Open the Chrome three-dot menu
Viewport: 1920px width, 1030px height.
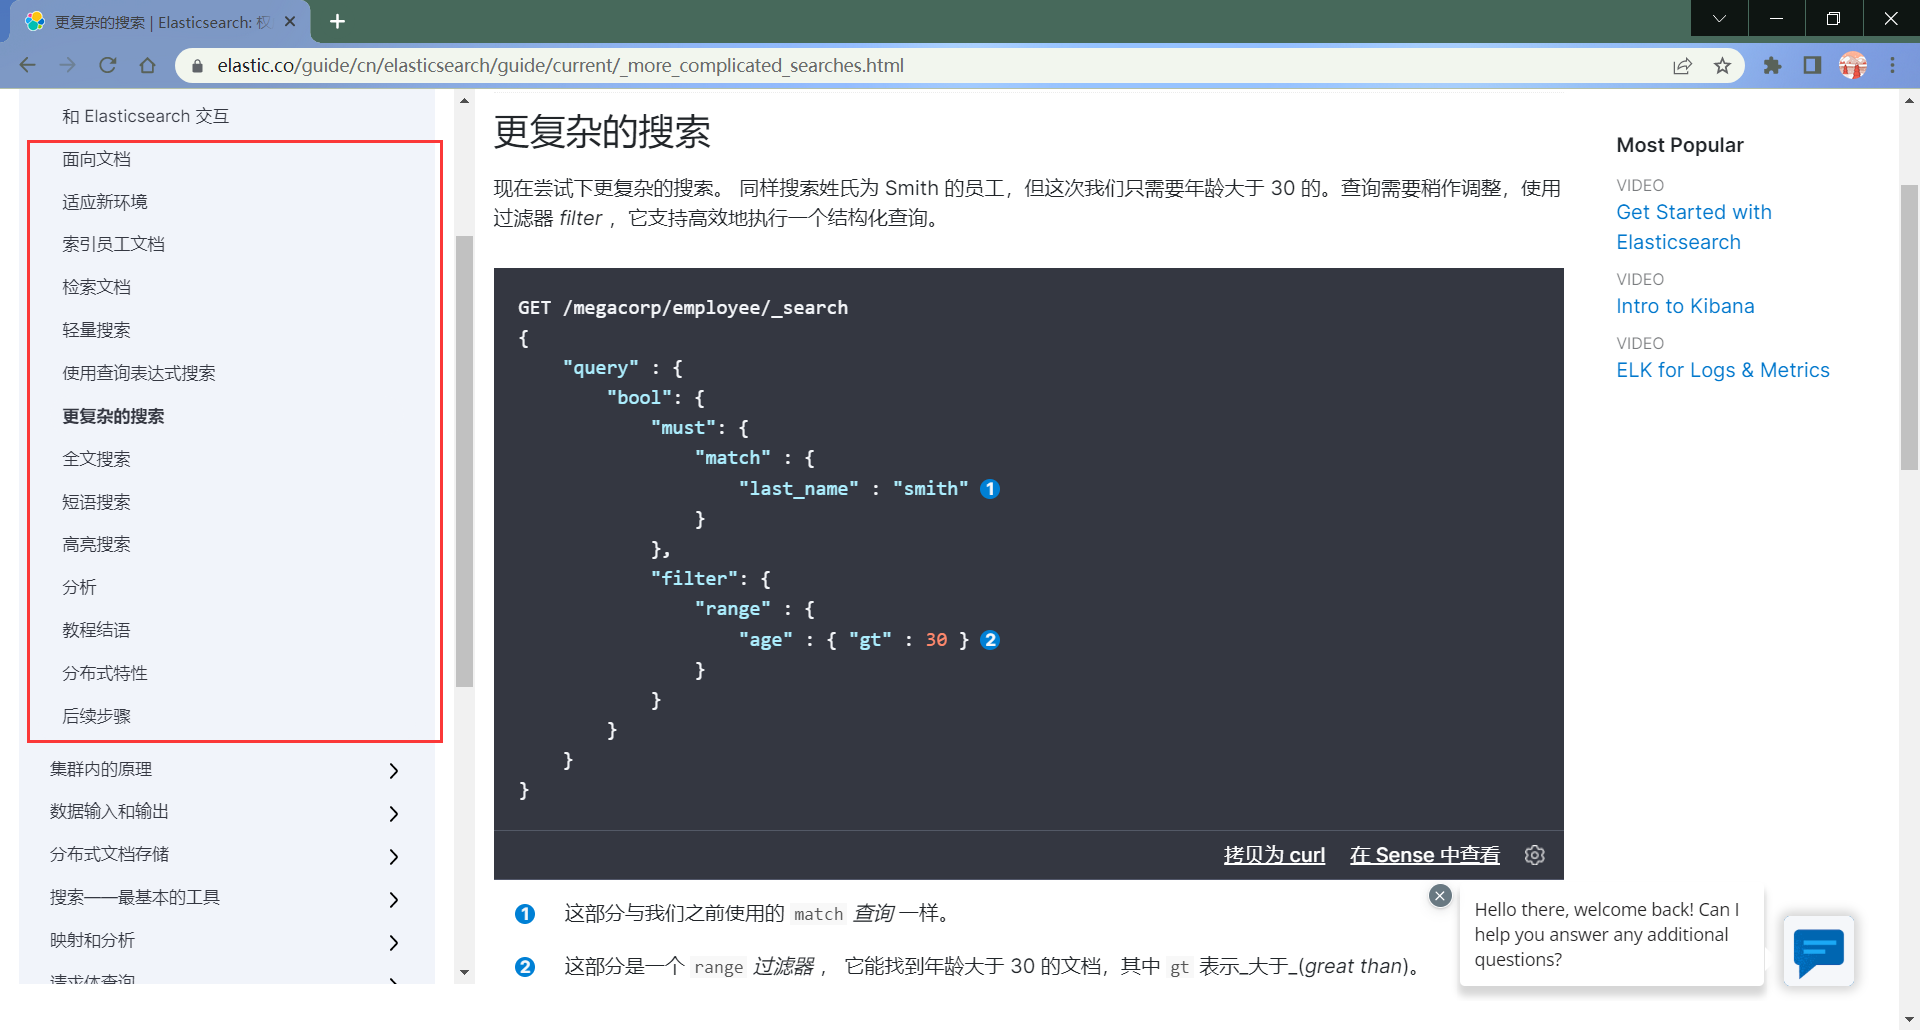(1893, 65)
